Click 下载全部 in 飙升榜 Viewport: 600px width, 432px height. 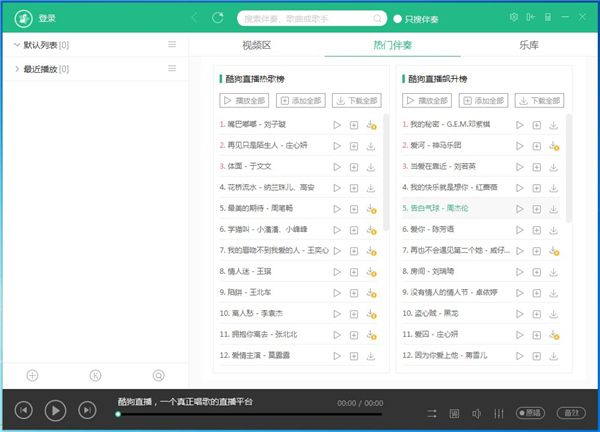(540, 101)
